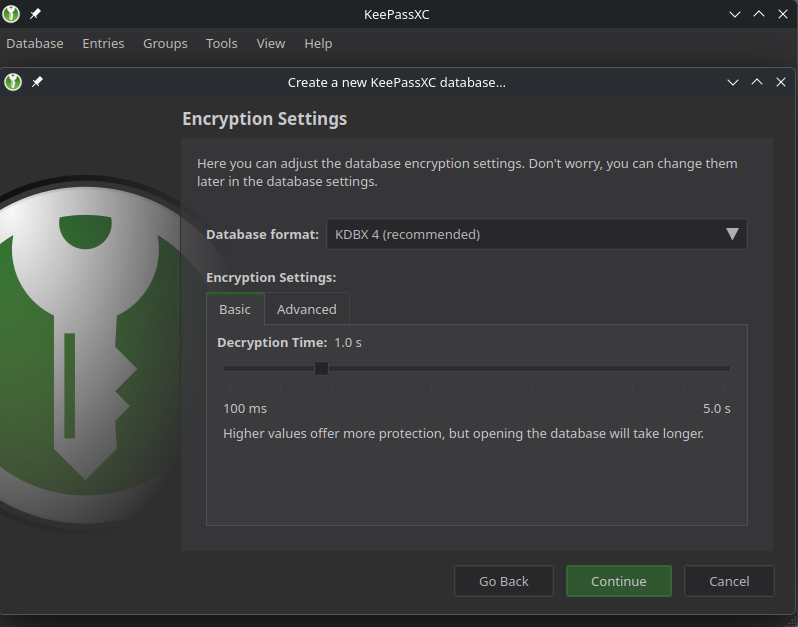This screenshot has width=798, height=627.
Task: Open the Tools menu
Action: pyautogui.click(x=221, y=44)
